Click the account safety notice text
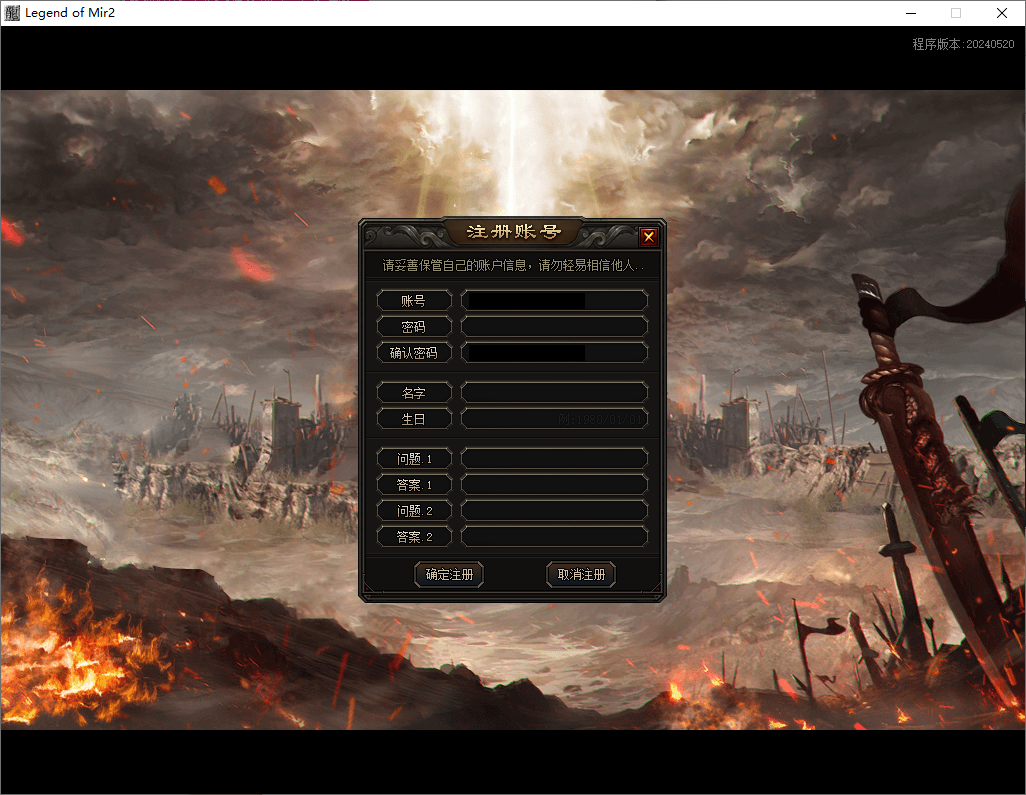The width and height of the screenshot is (1026, 795). tap(513, 265)
